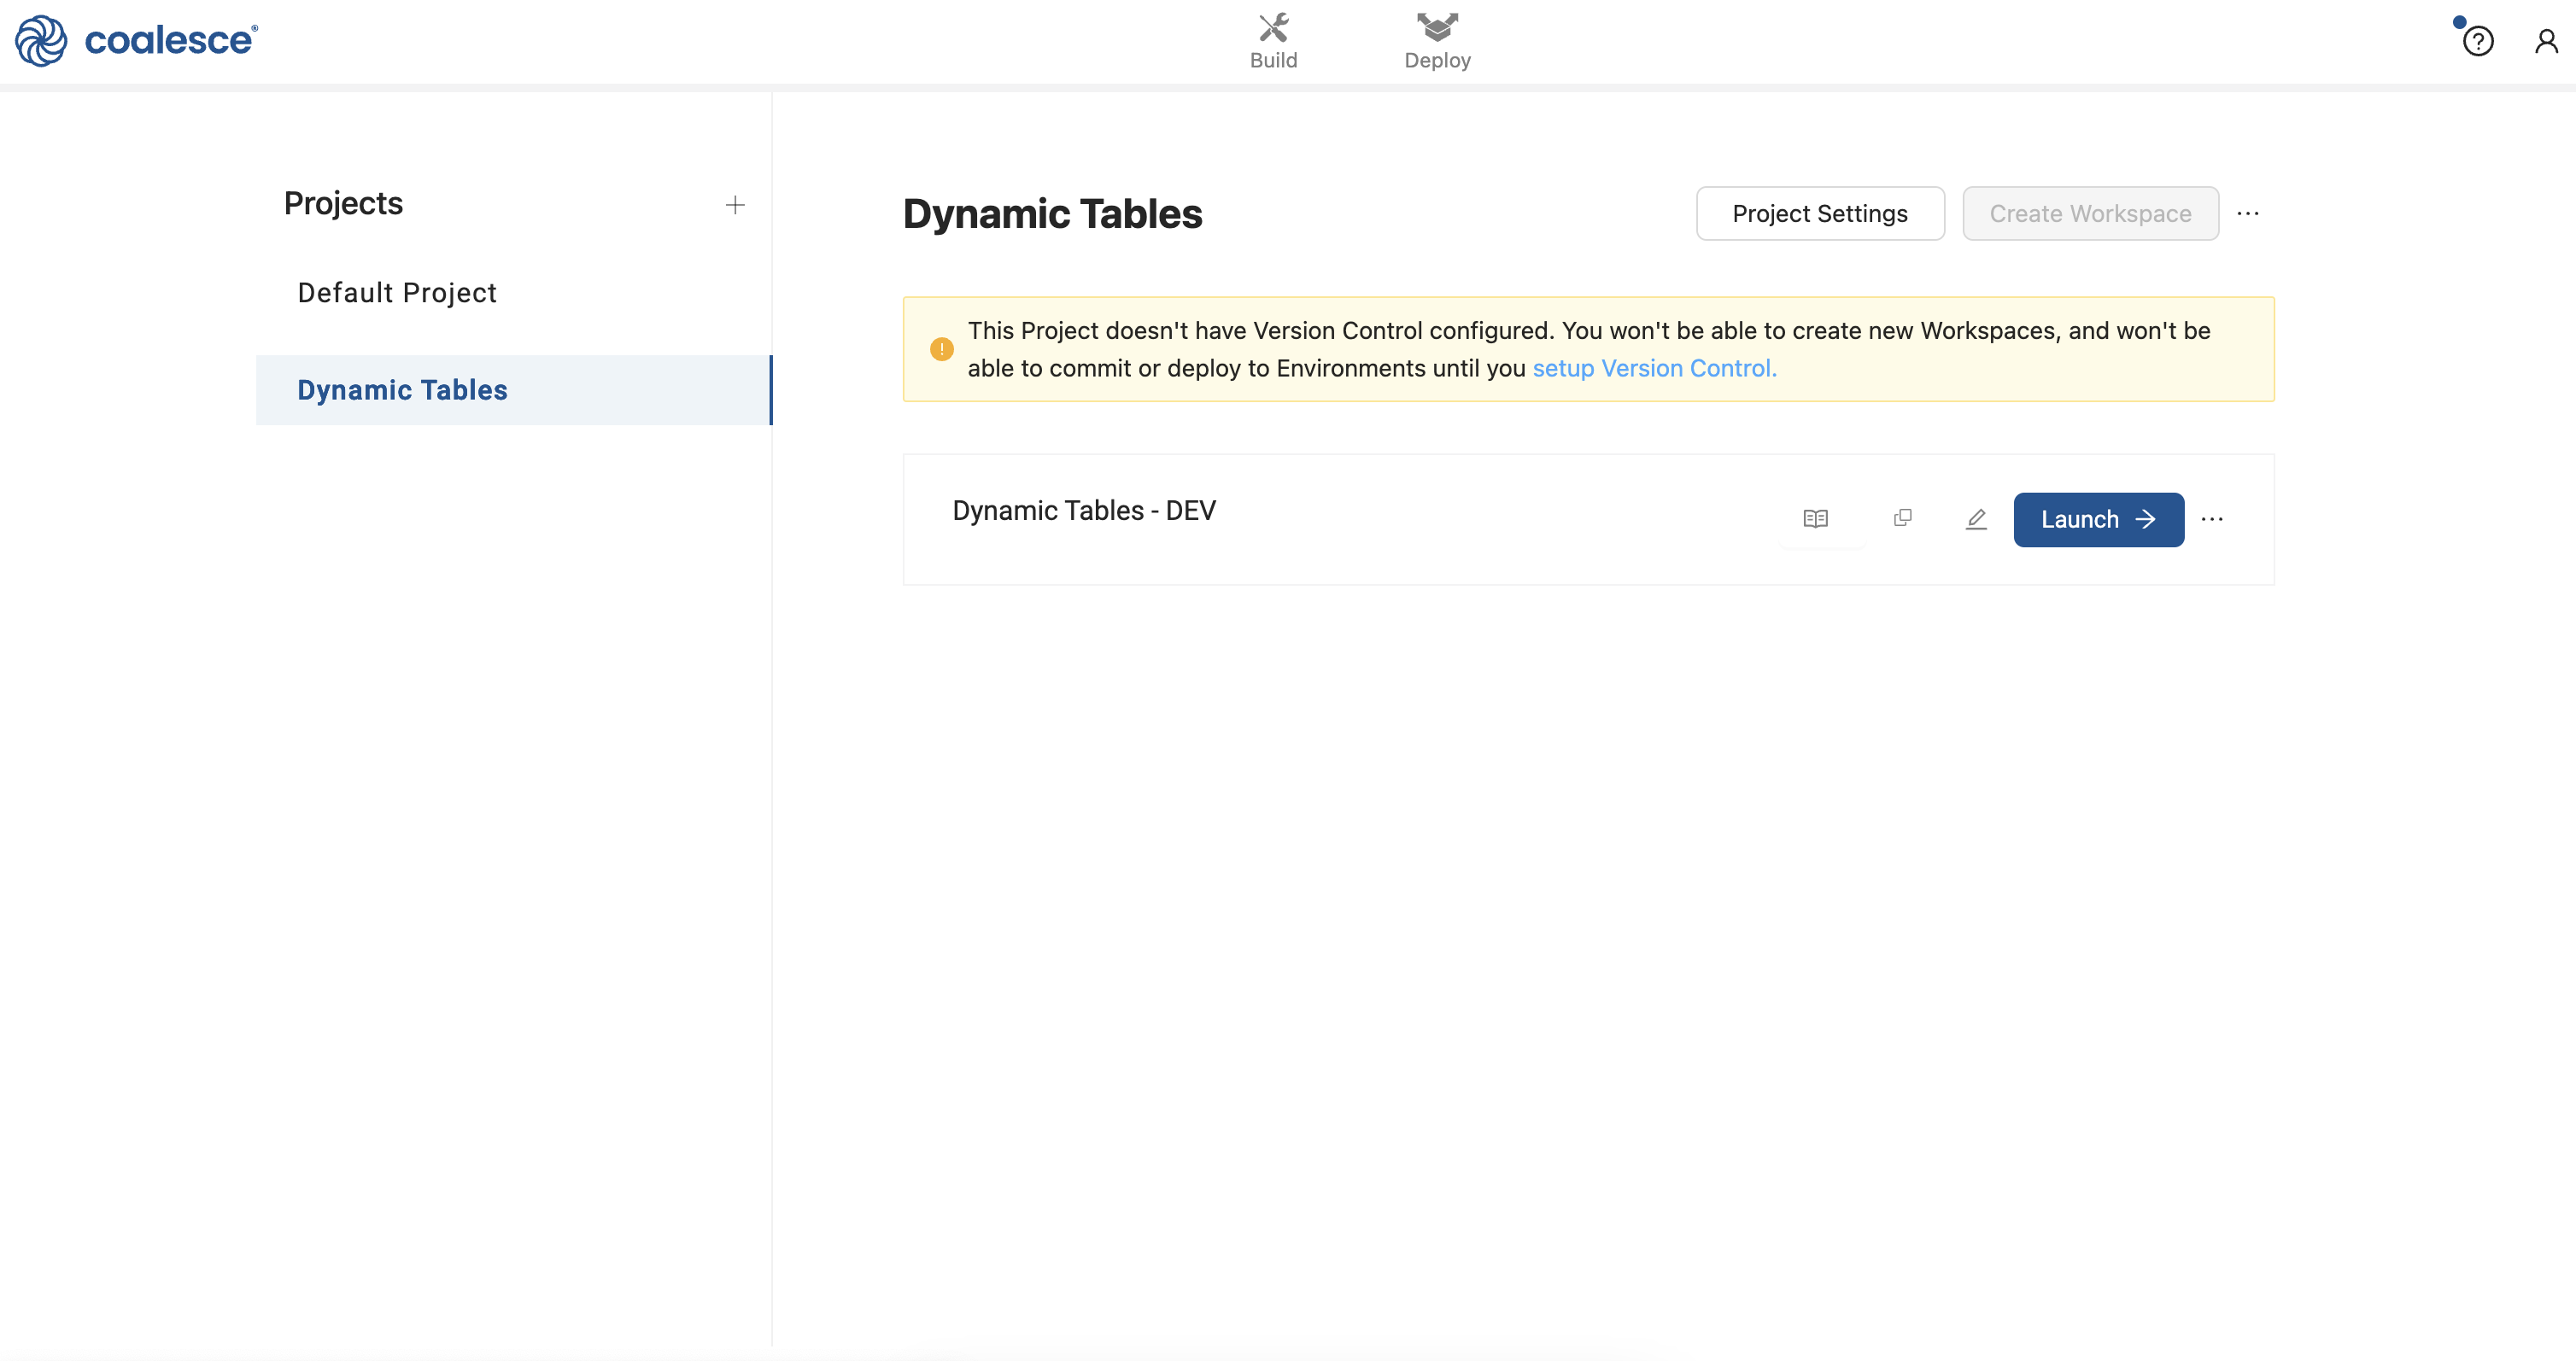Screen dimensions: 2576x1361
Task: Click the Dynamic Tables - DEV workspace name
Action: [1083, 510]
